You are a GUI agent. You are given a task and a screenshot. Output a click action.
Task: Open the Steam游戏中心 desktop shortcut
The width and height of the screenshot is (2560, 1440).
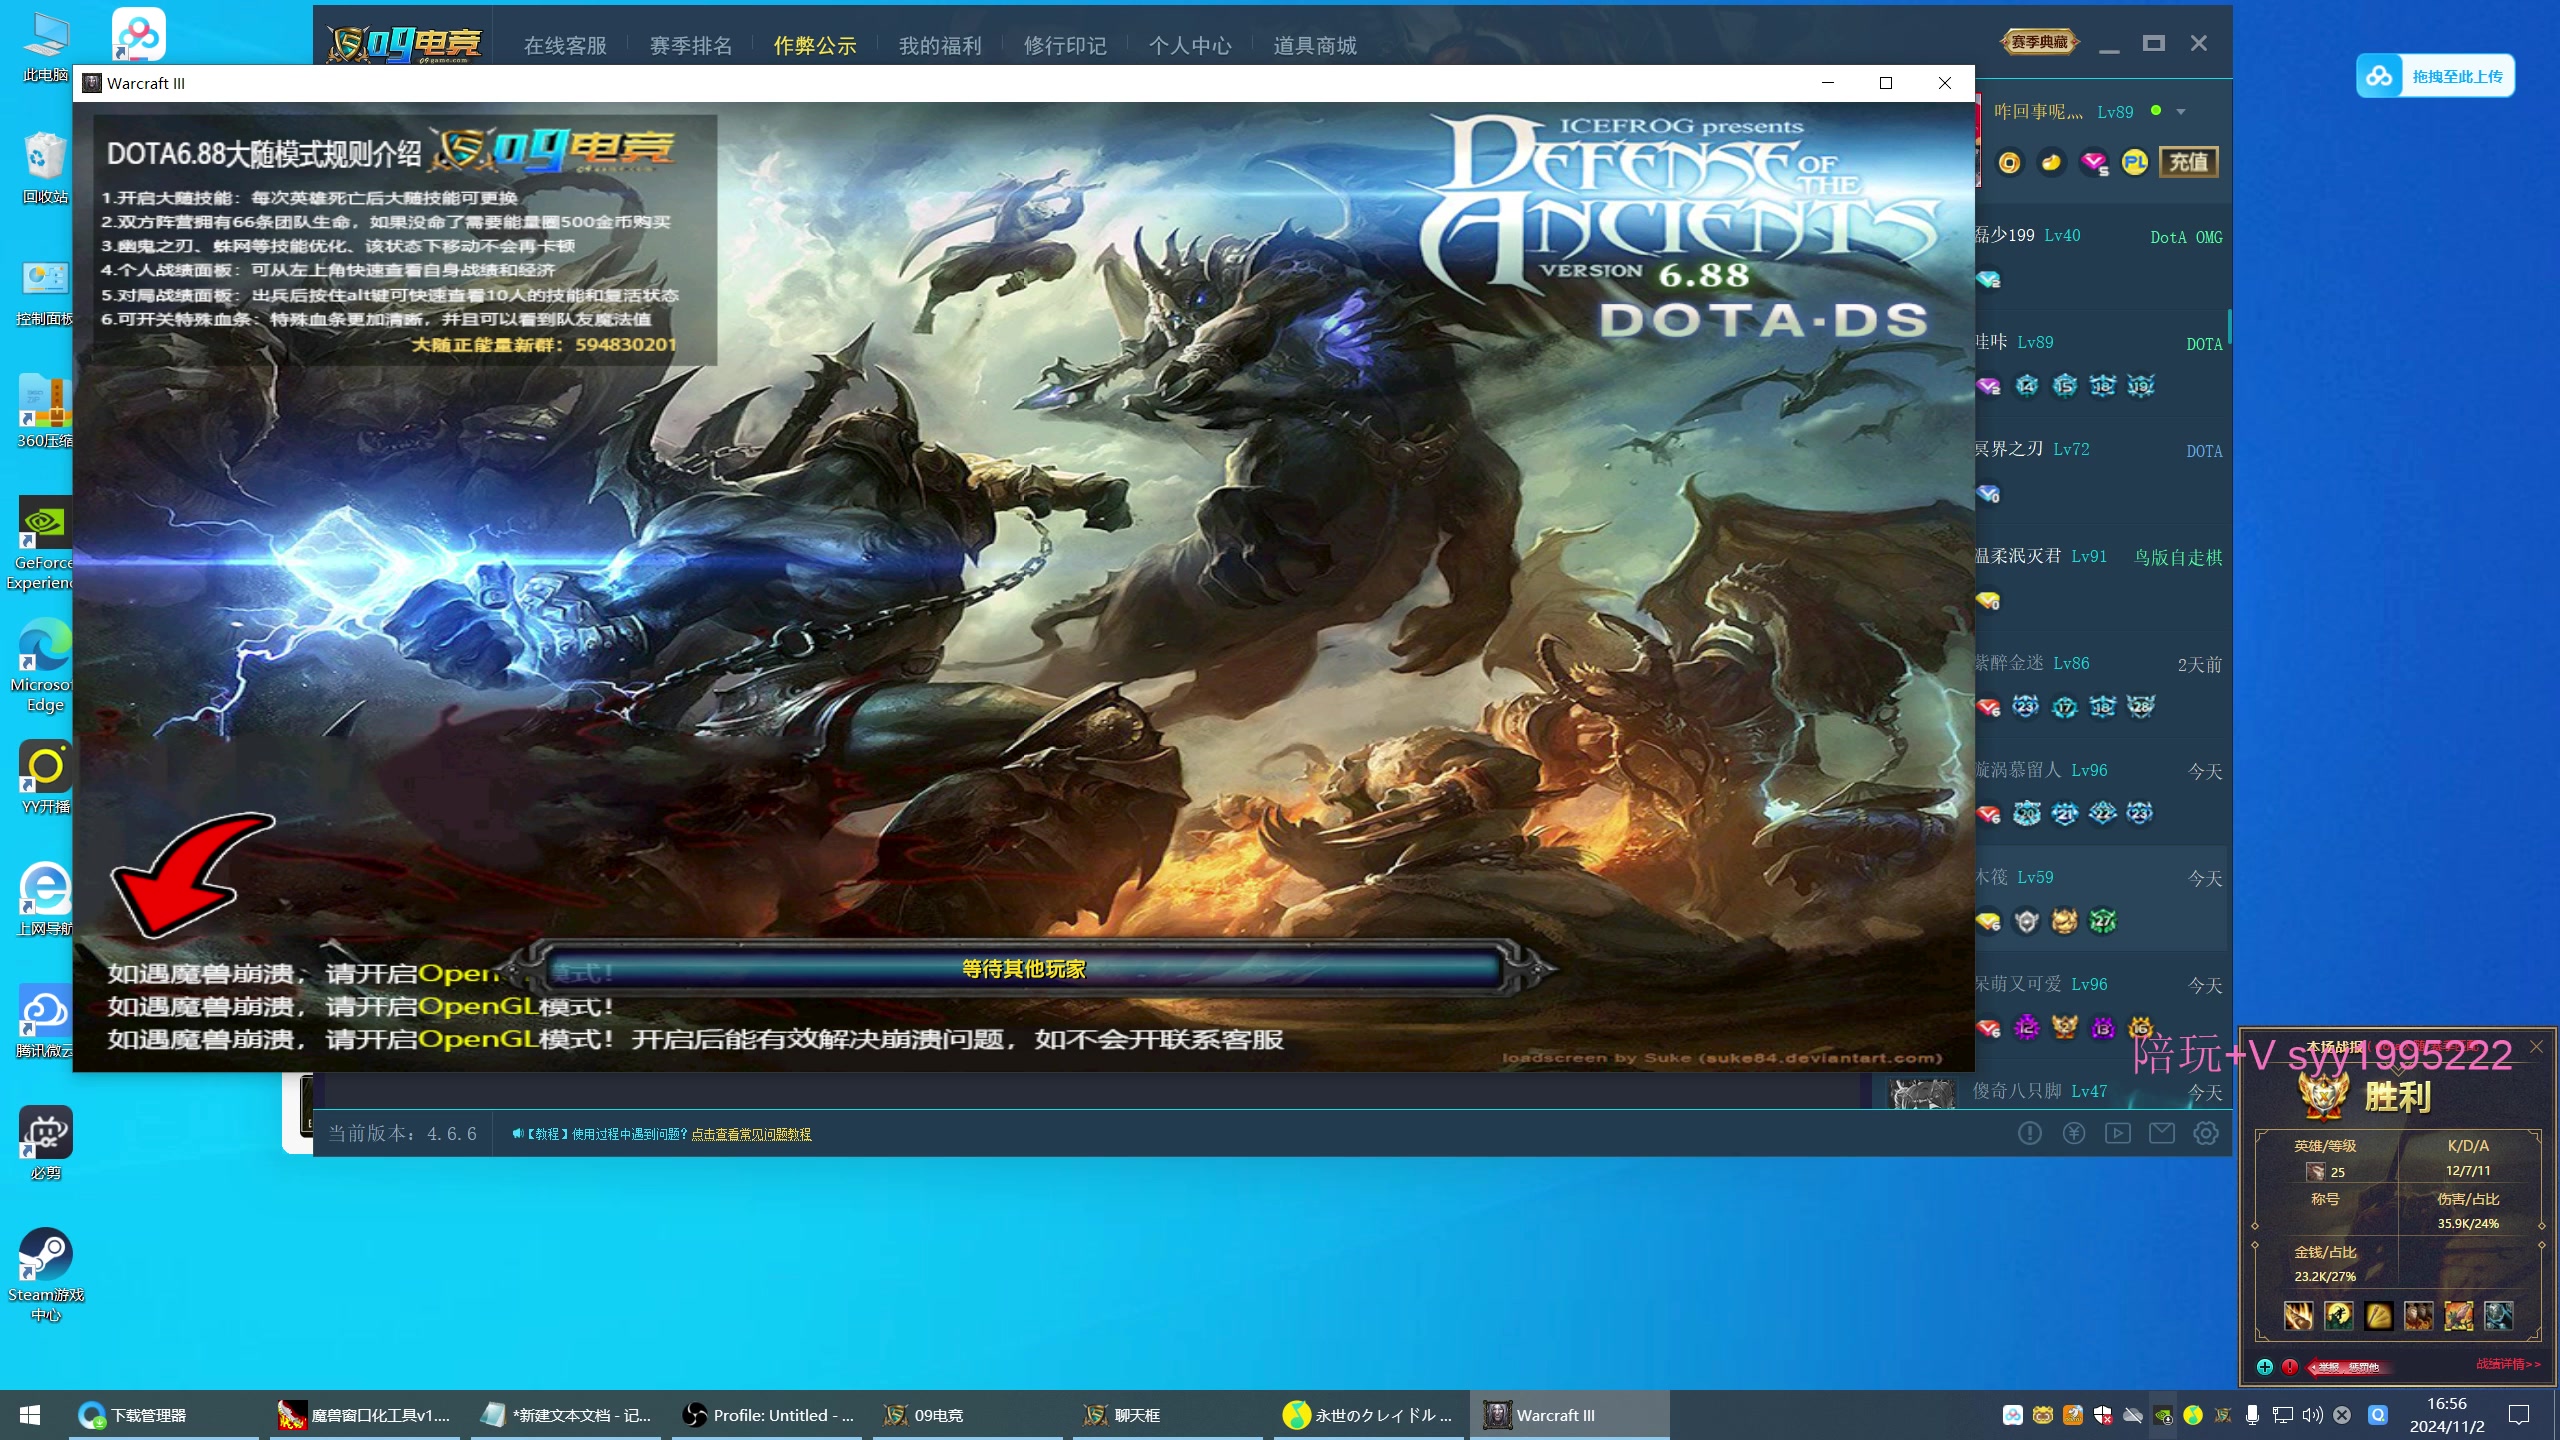[45, 1274]
